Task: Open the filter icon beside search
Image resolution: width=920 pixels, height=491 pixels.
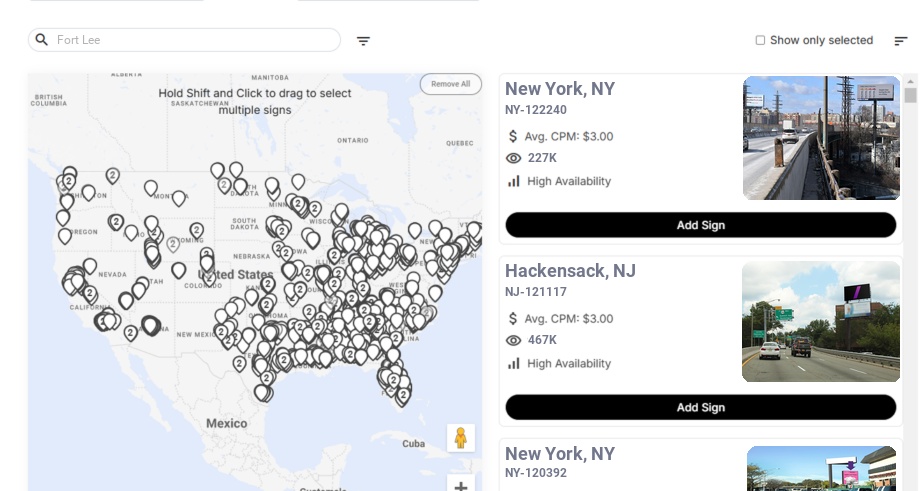Action: (363, 41)
